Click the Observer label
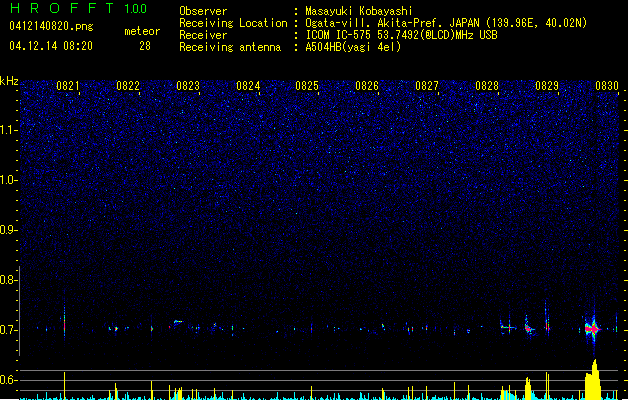Viewport: 629px width, 400px height. coord(203,11)
